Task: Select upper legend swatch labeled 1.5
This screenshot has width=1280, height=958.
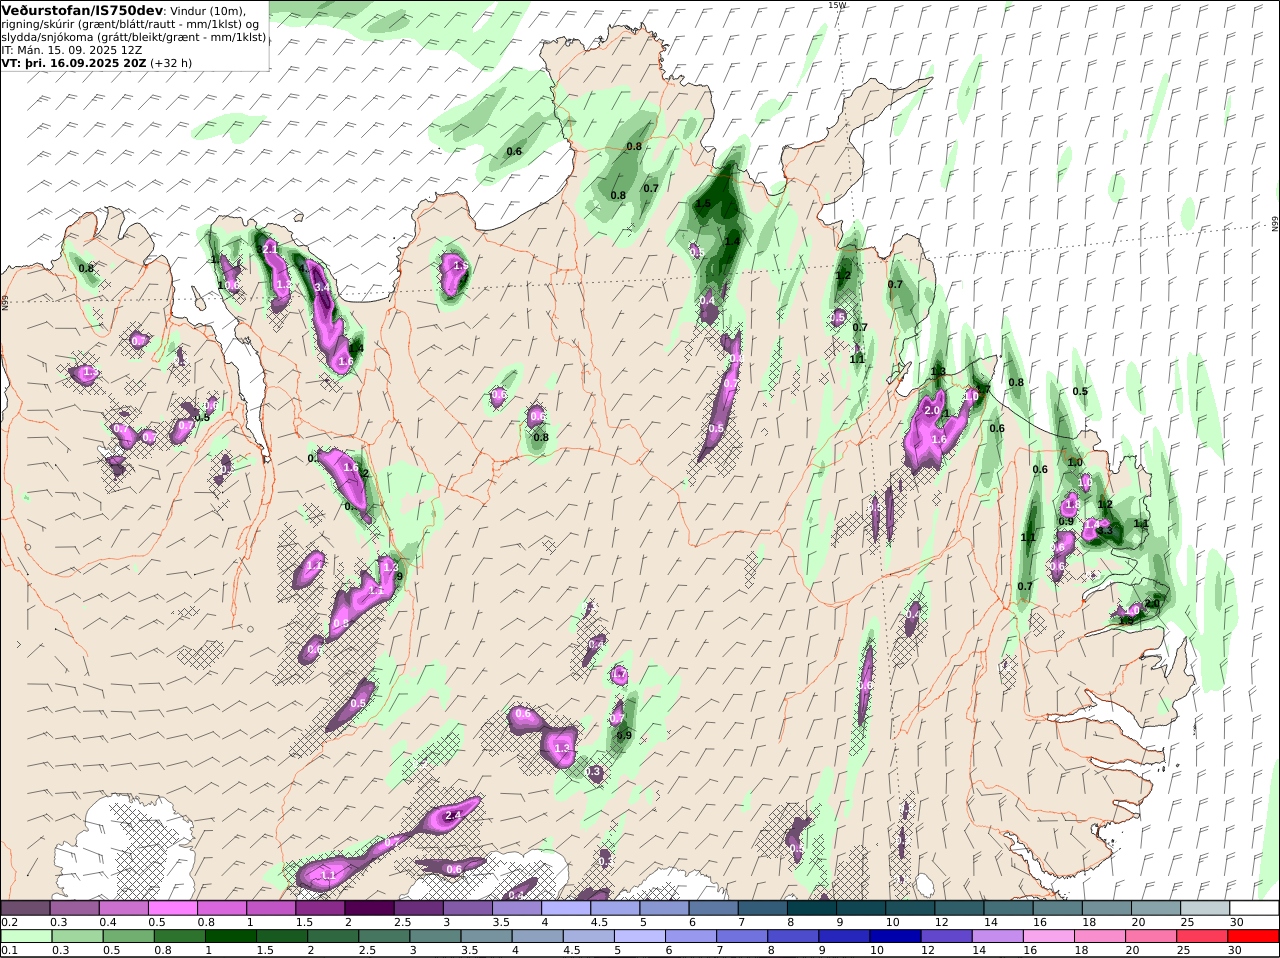Action: click(x=320, y=907)
